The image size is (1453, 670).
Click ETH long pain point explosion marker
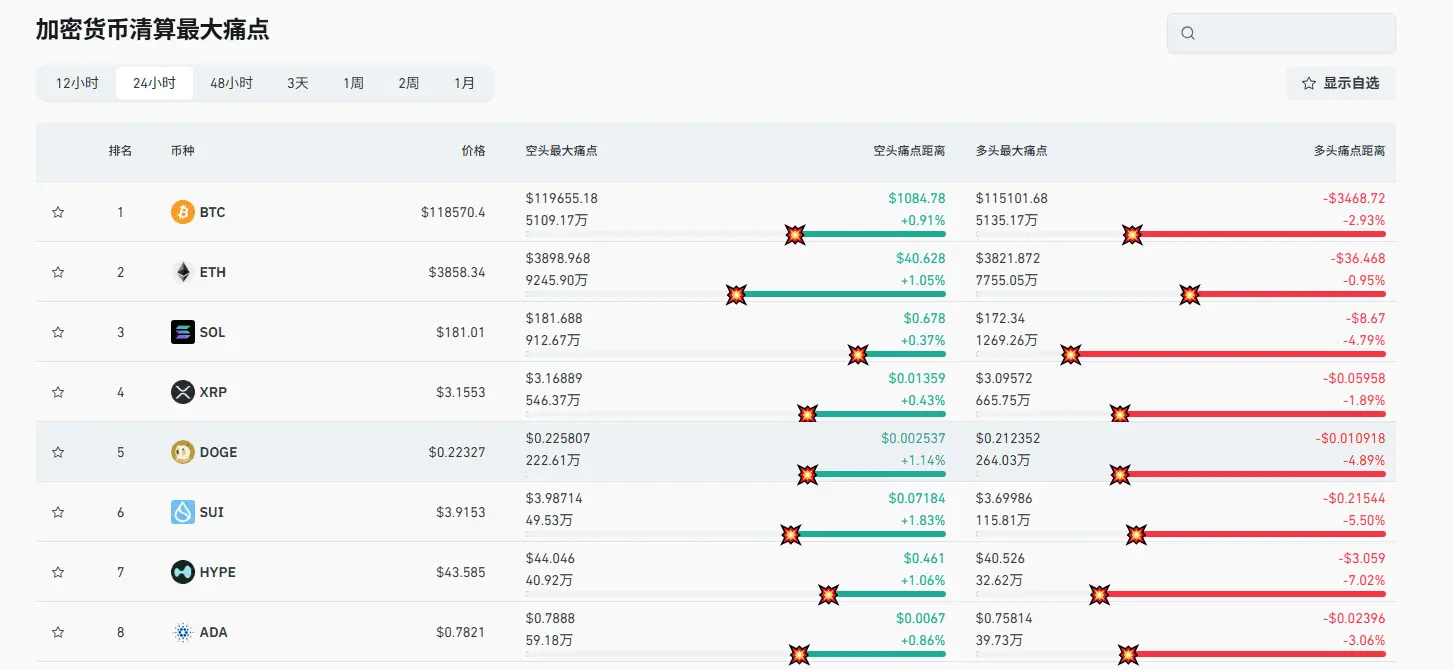click(x=1190, y=295)
